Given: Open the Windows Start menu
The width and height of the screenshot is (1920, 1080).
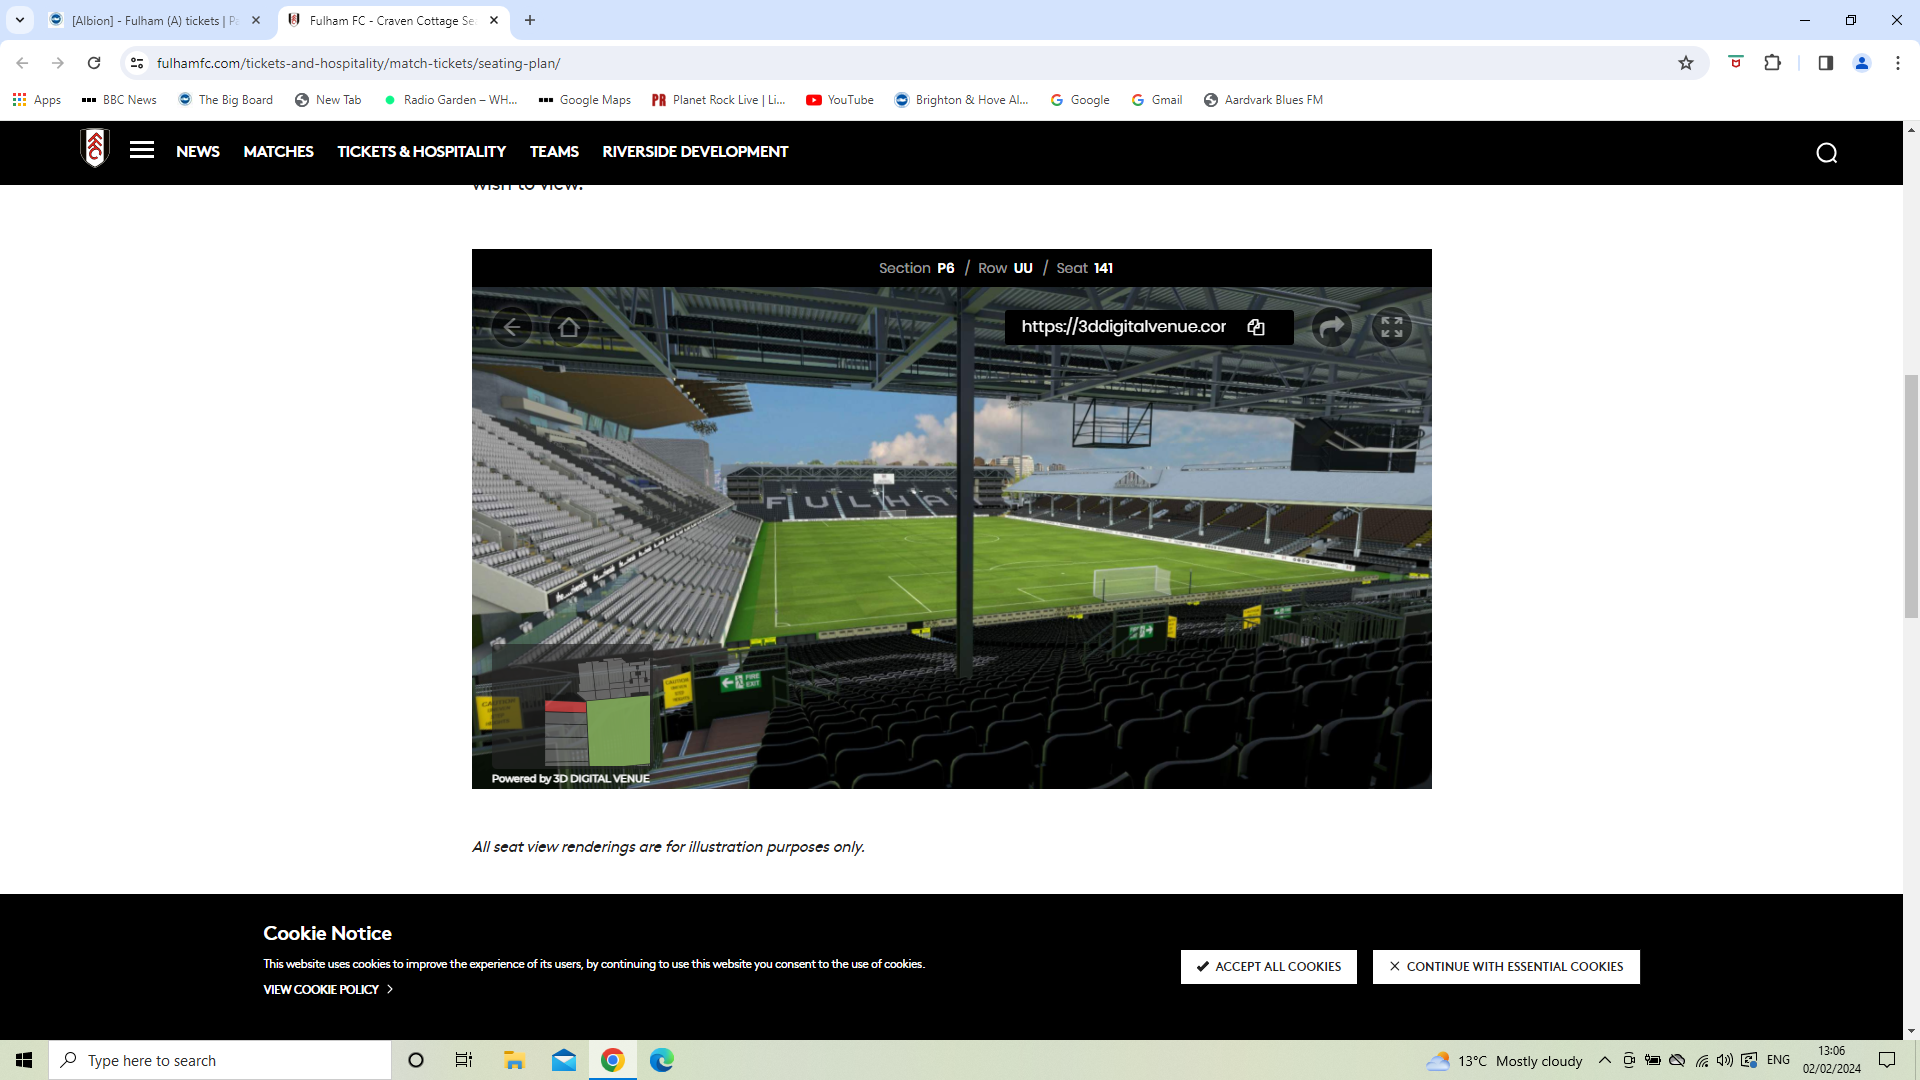Looking at the screenshot, I should [x=24, y=1060].
